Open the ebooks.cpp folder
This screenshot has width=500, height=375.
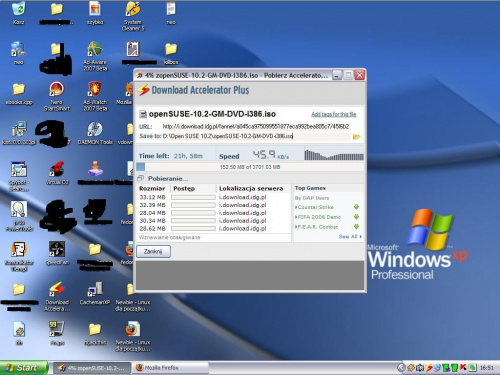[19, 93]
